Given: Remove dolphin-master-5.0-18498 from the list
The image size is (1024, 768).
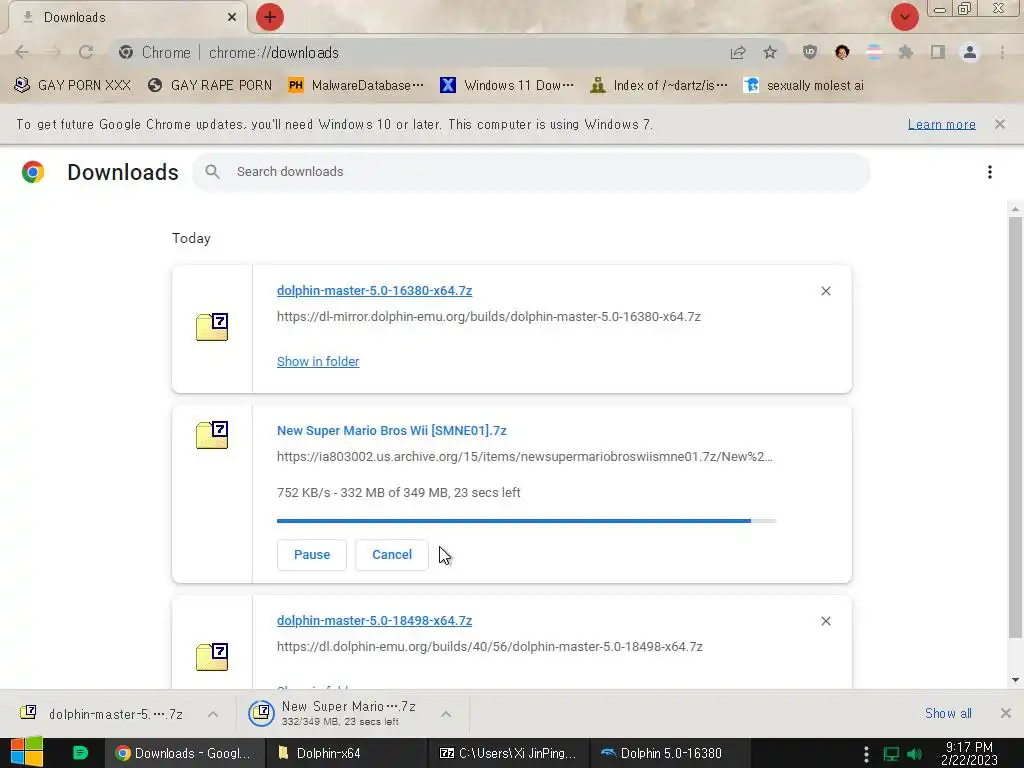Looking at the screenshot, I should 825,621.
